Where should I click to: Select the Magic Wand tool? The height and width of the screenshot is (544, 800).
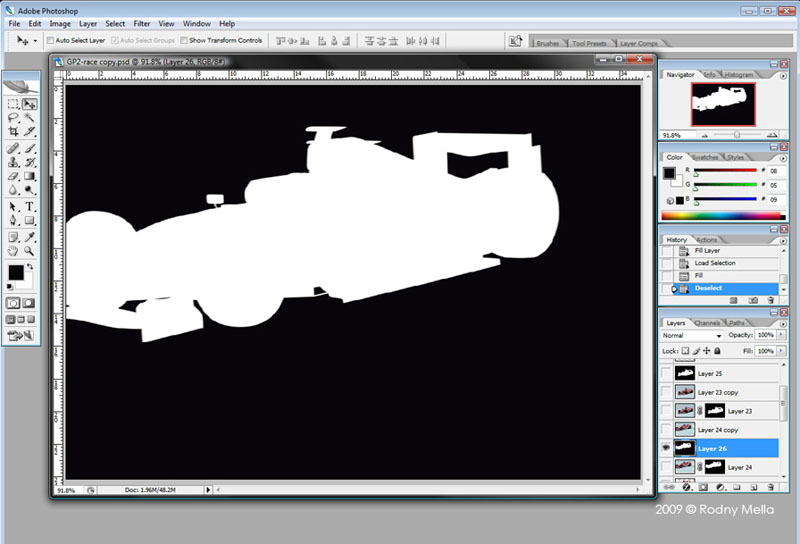click(x=31, y=117)
